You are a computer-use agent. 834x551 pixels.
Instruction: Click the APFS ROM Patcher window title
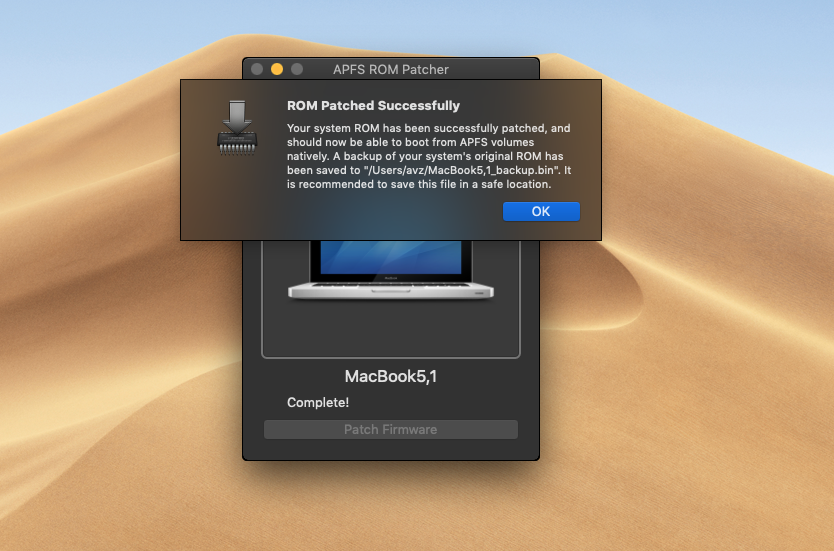[391, 69]
